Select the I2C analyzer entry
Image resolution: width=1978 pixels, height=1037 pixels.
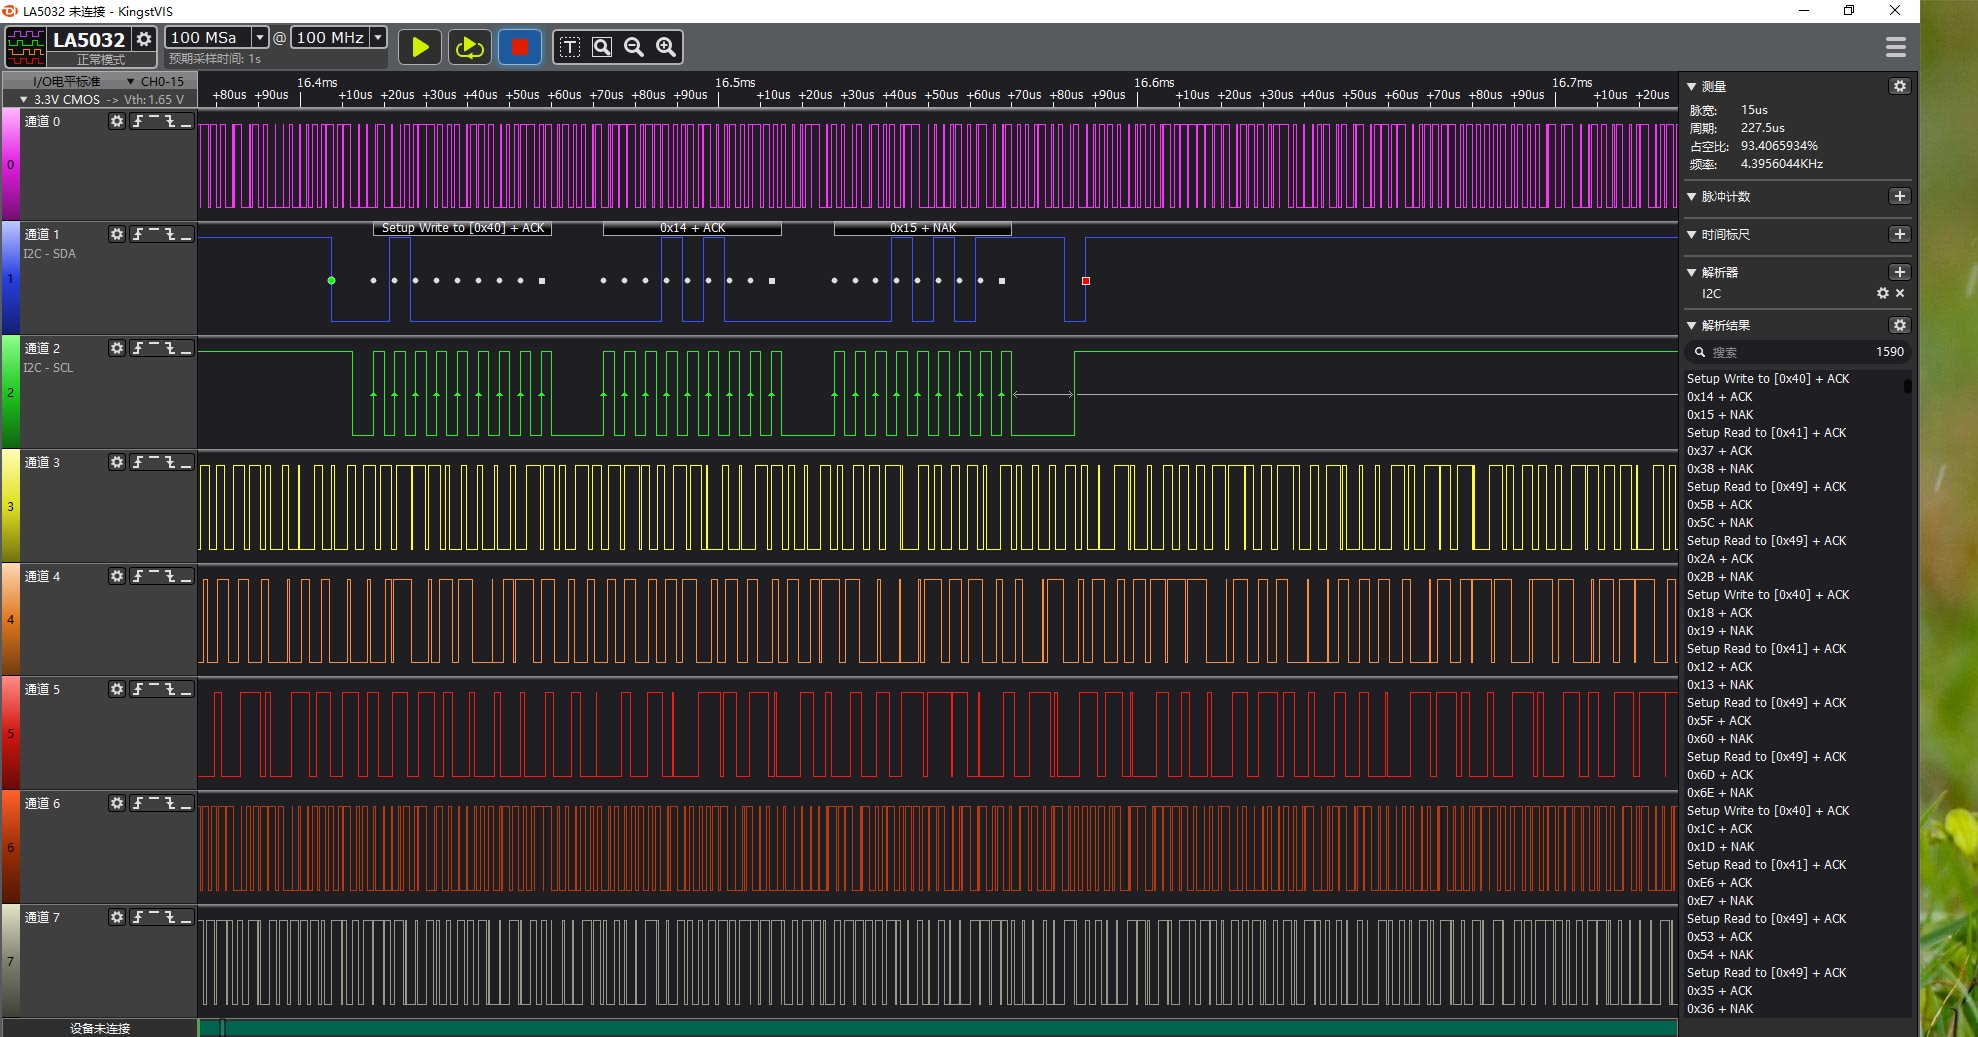click(x=1712, y=294)
